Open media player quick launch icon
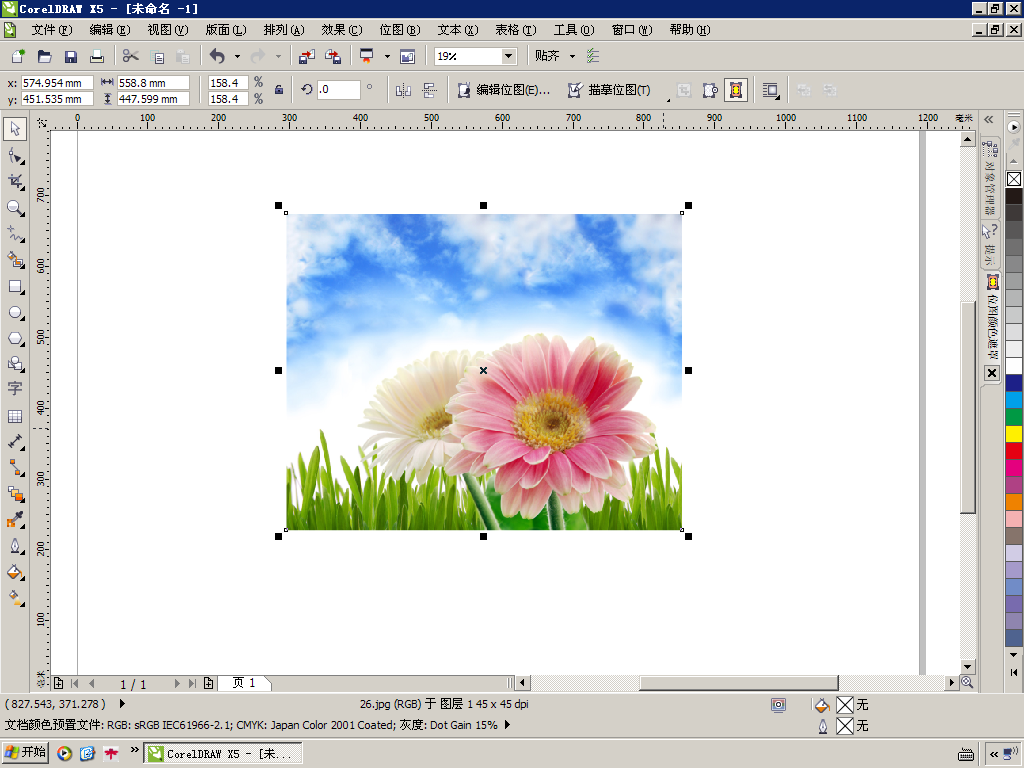 64,754
